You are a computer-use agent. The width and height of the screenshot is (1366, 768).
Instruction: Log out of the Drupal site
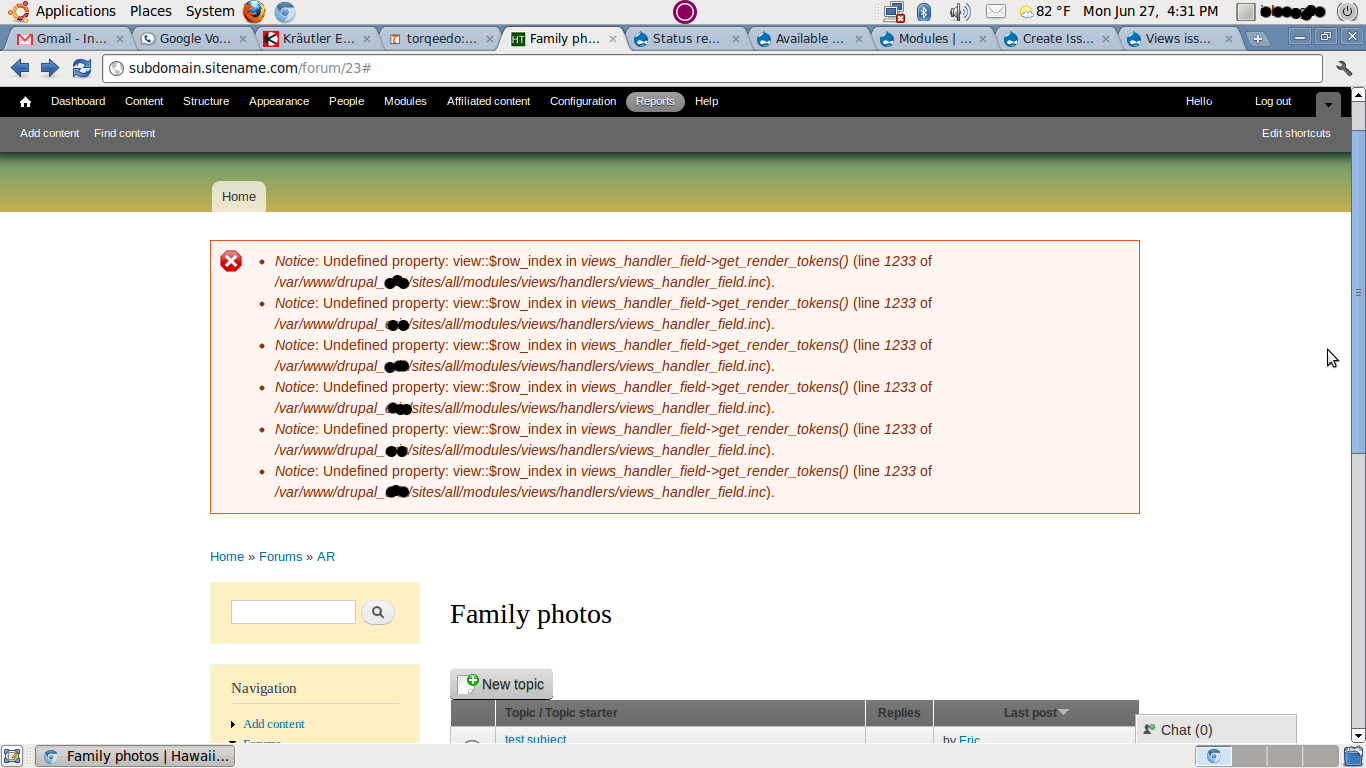(1272, 101)
